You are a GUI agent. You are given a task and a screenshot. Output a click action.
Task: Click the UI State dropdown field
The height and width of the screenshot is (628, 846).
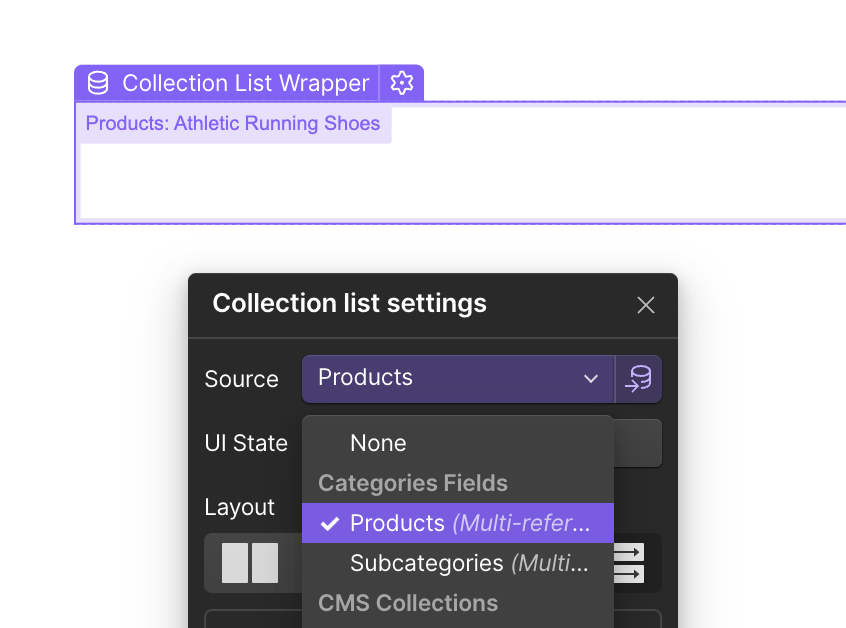tap(638, 443)
